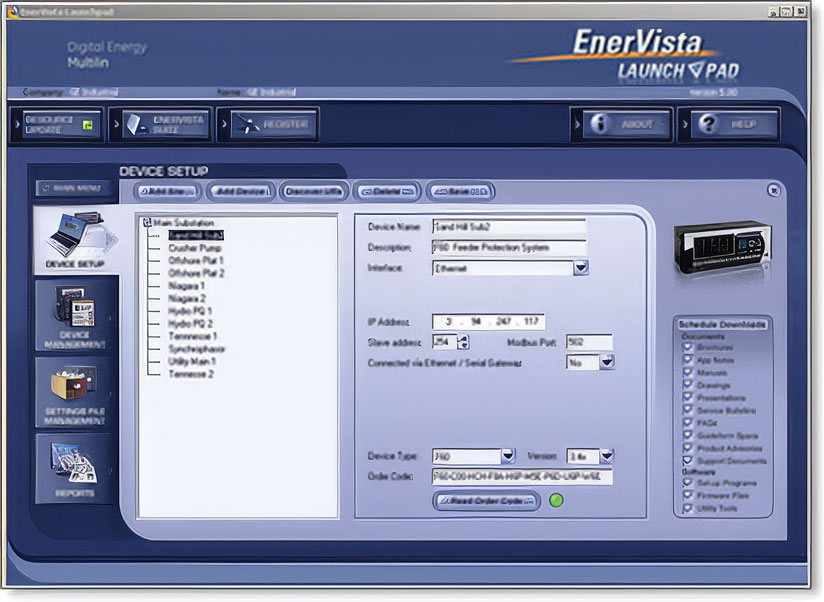Toggle the Firmware Files checkbox

pyautogui.click(x=687, y=495)
